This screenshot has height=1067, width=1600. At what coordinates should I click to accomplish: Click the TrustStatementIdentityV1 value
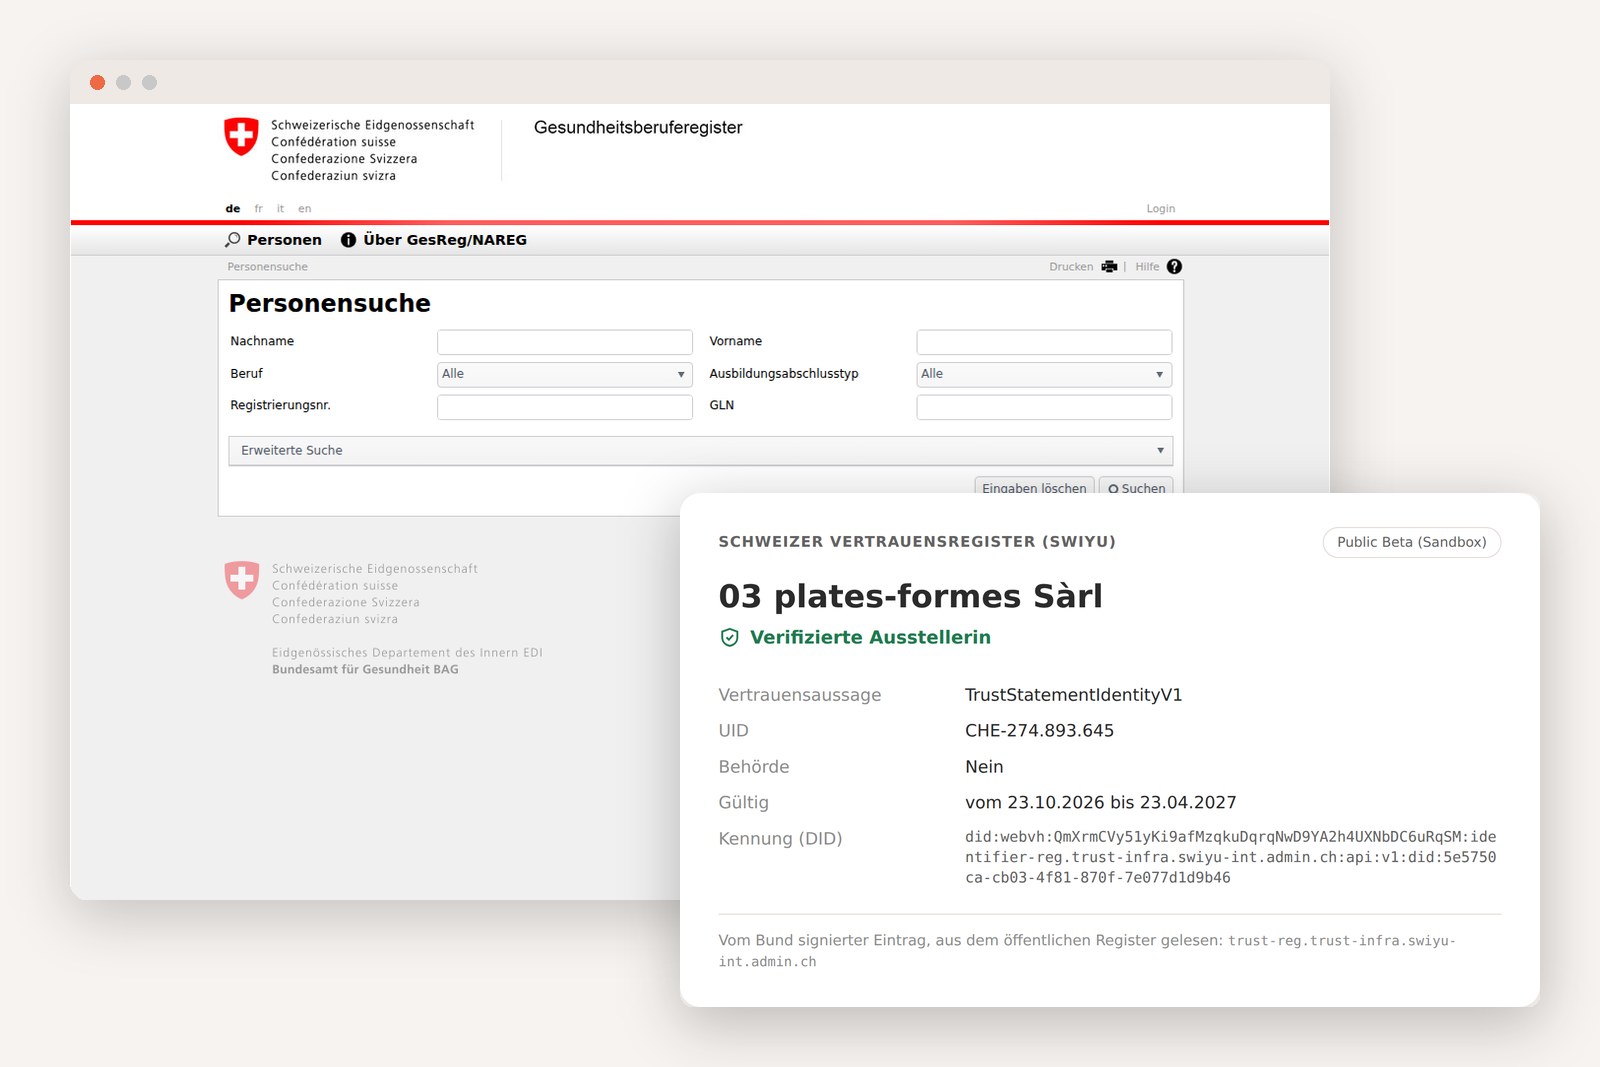(x=1073, y=695)
